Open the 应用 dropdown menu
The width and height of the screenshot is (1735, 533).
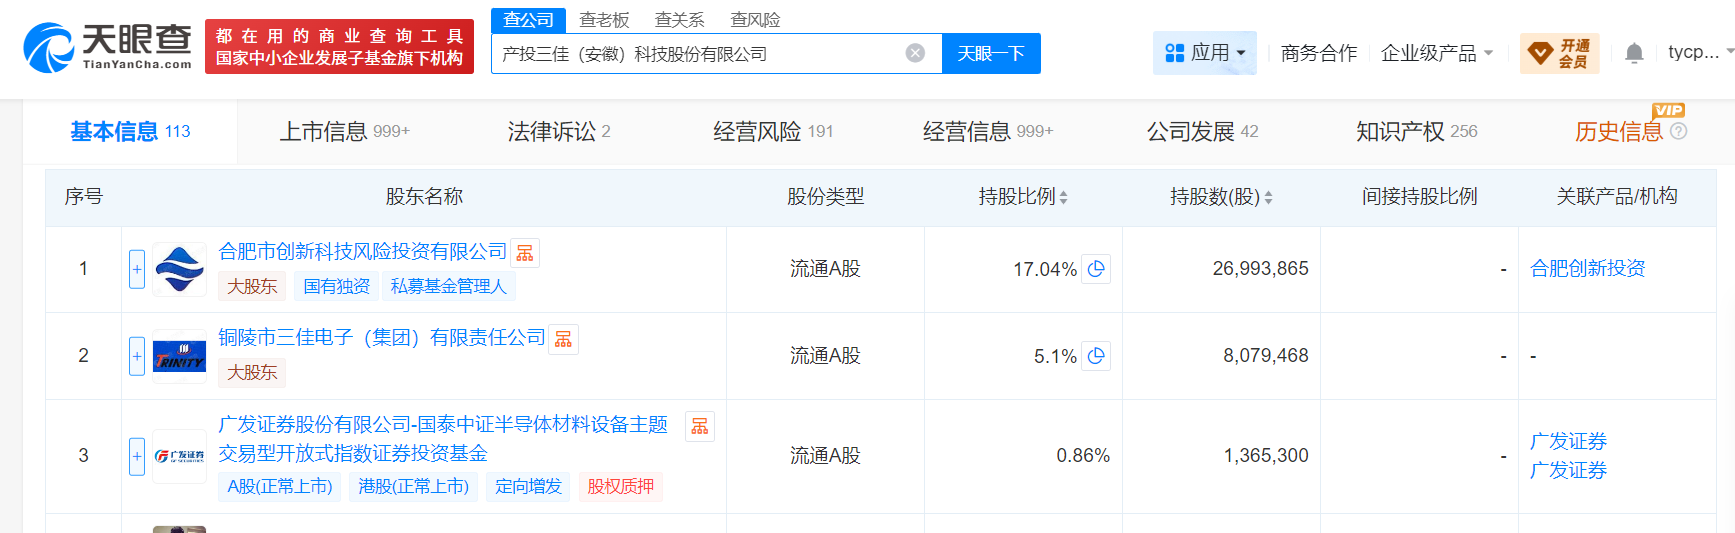point(1205,53)
